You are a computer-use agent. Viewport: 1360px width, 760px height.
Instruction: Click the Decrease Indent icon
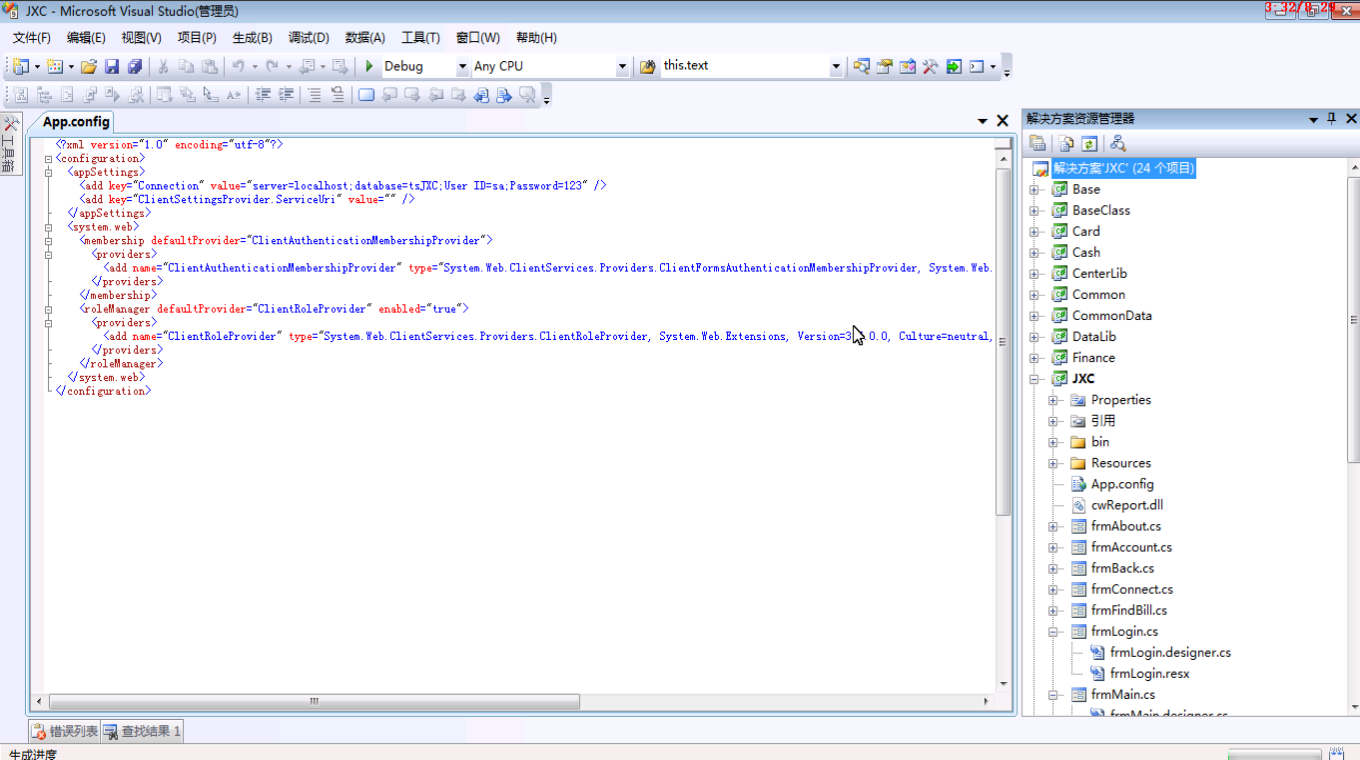pos(263,95)
